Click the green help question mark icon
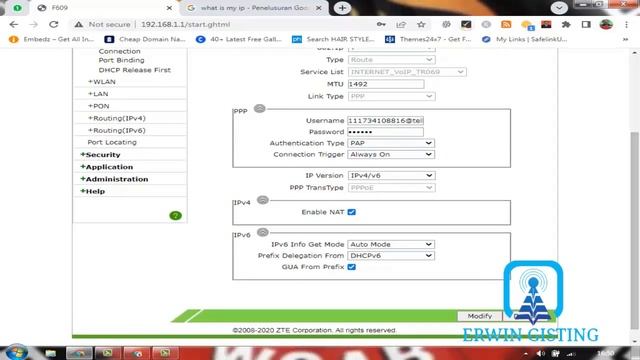The width and height of the screenshot is (640, 360). coord(176,216)
